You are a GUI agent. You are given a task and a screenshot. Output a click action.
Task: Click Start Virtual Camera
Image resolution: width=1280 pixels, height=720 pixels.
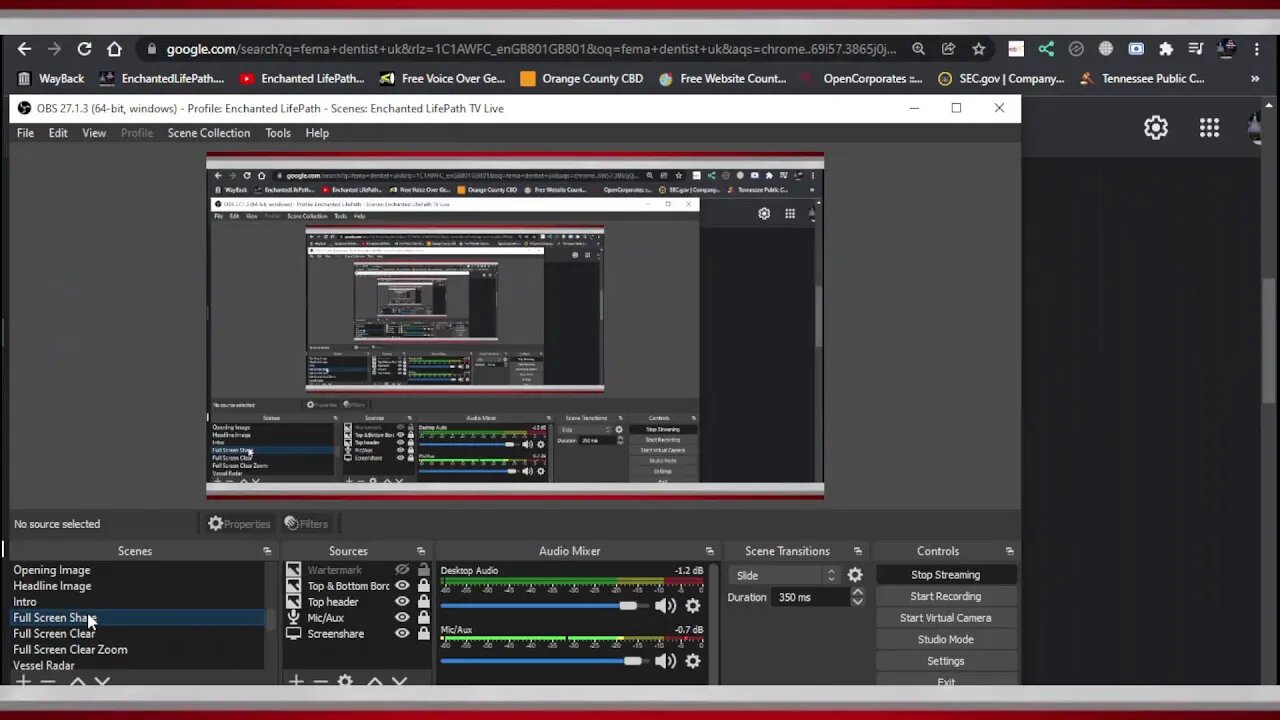click(946, 618)
